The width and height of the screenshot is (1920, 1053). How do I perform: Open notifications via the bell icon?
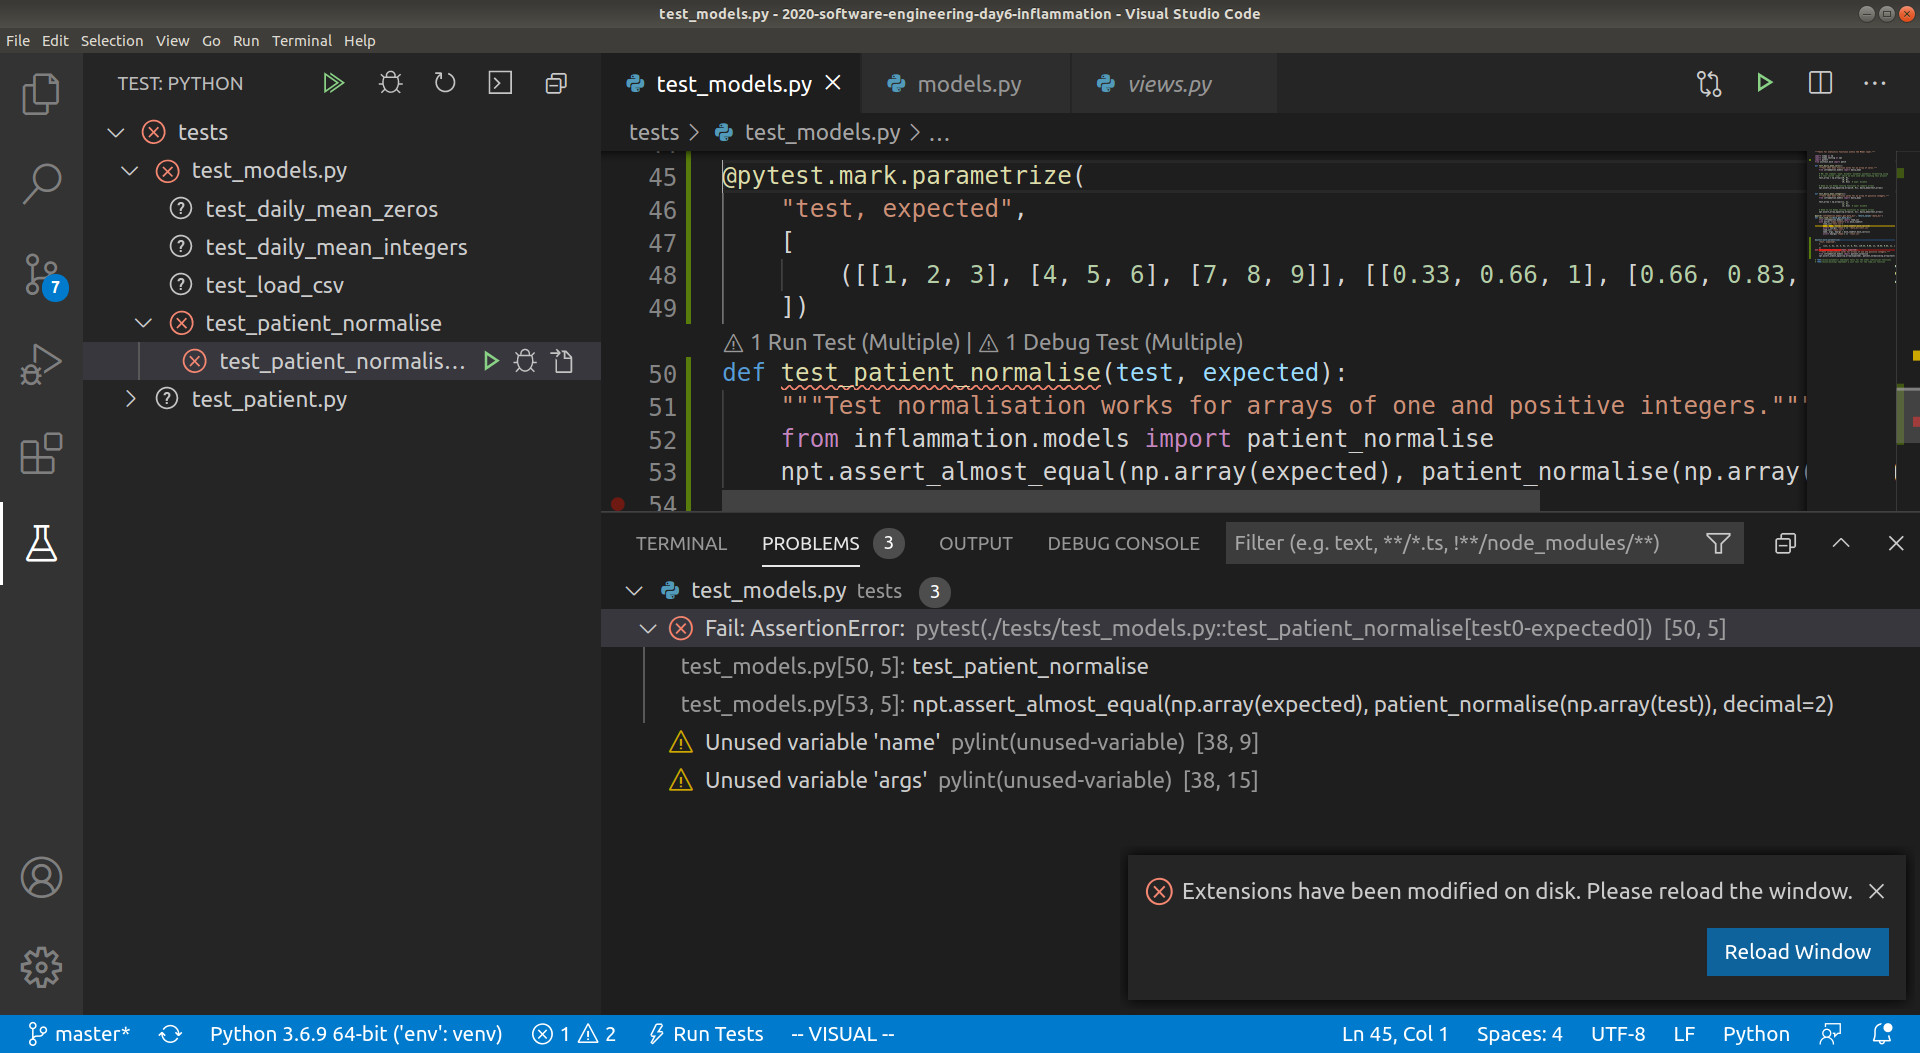(x=1884, y=1033)
